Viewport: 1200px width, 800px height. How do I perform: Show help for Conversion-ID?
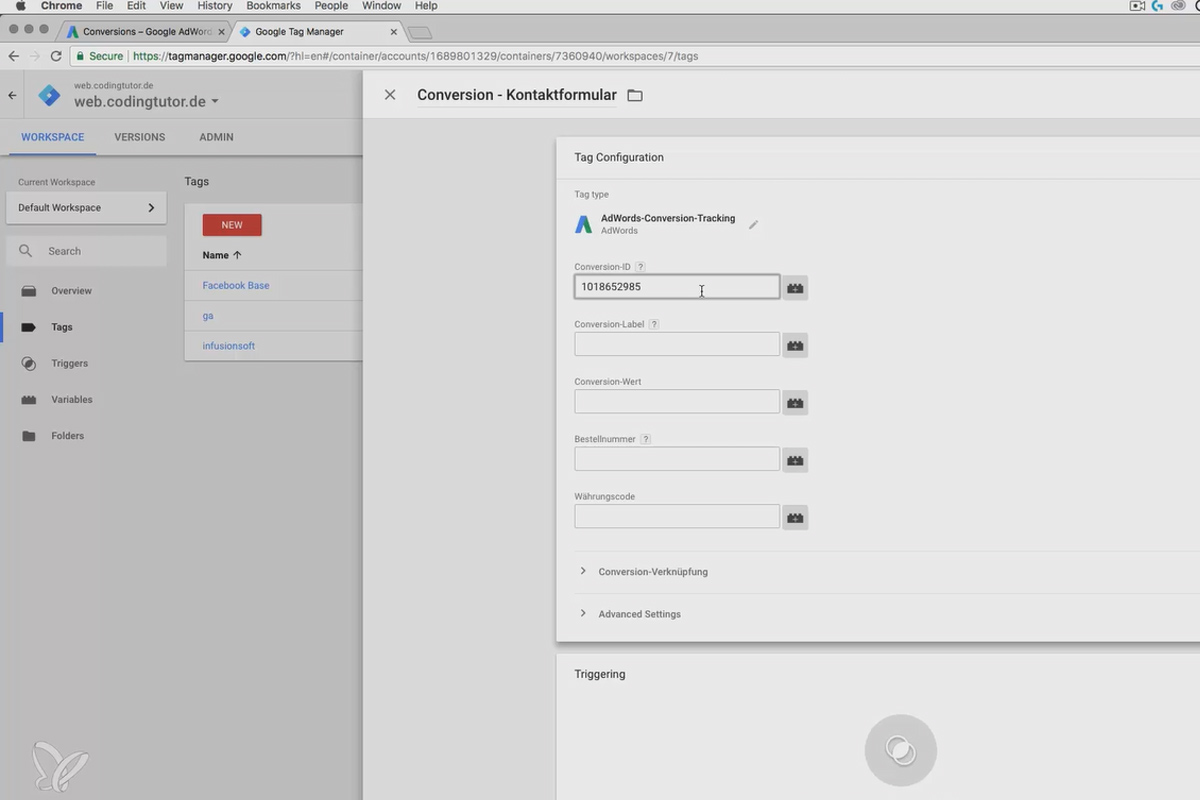[640, 267]
